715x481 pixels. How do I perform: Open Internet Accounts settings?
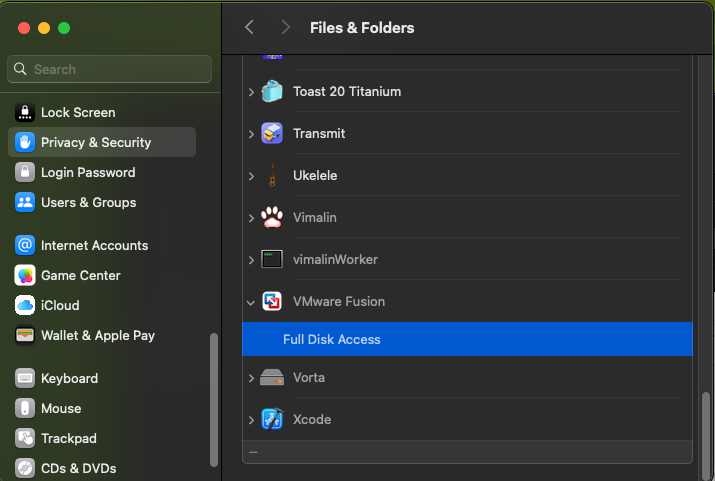pos(102,245)
